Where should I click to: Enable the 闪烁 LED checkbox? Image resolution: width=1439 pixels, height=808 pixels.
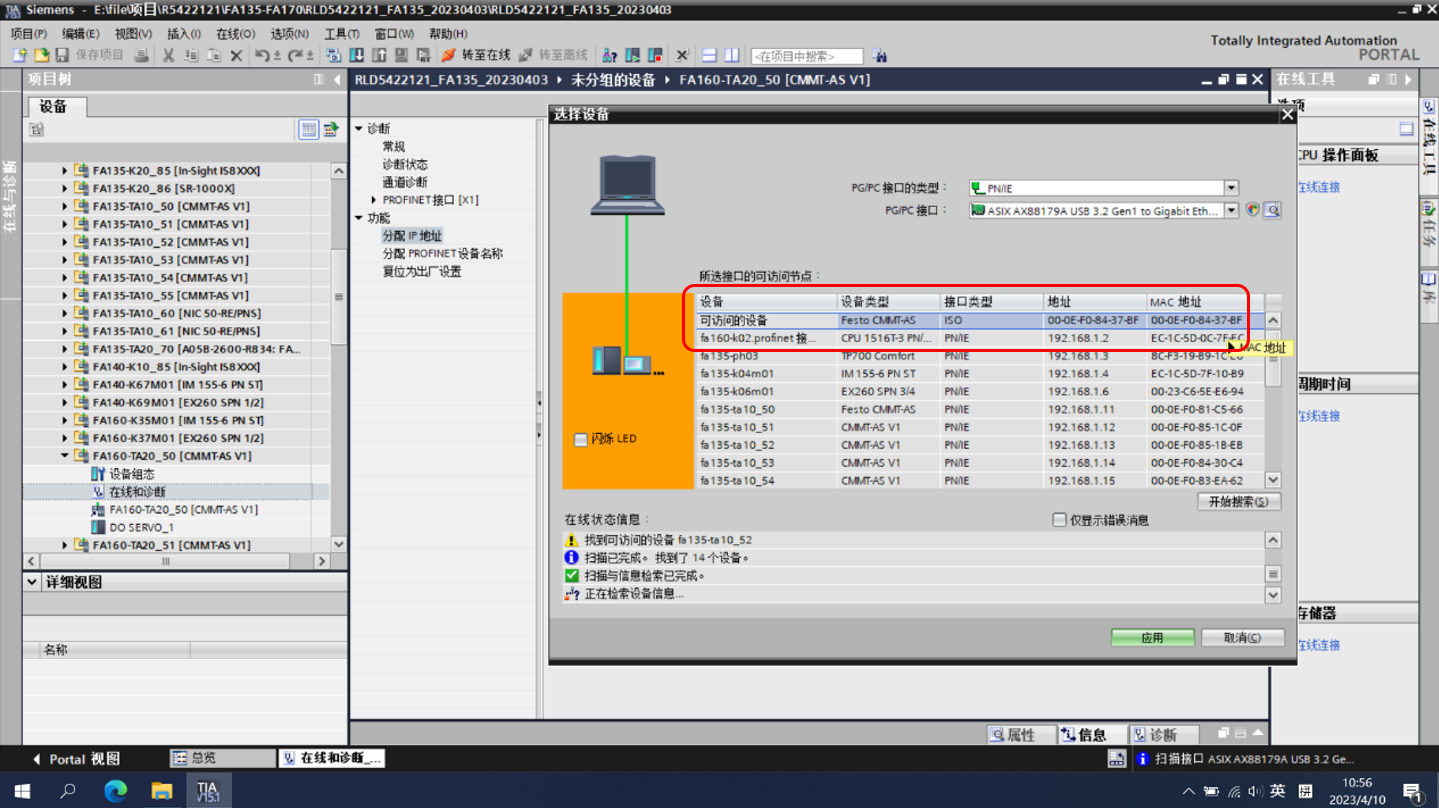580,440
